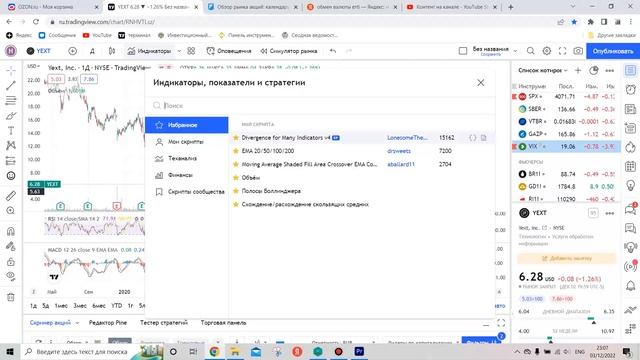Open the calendar panel icon in right sidebar
Screen dimensions: 640x360
click(x=631, y=166)
